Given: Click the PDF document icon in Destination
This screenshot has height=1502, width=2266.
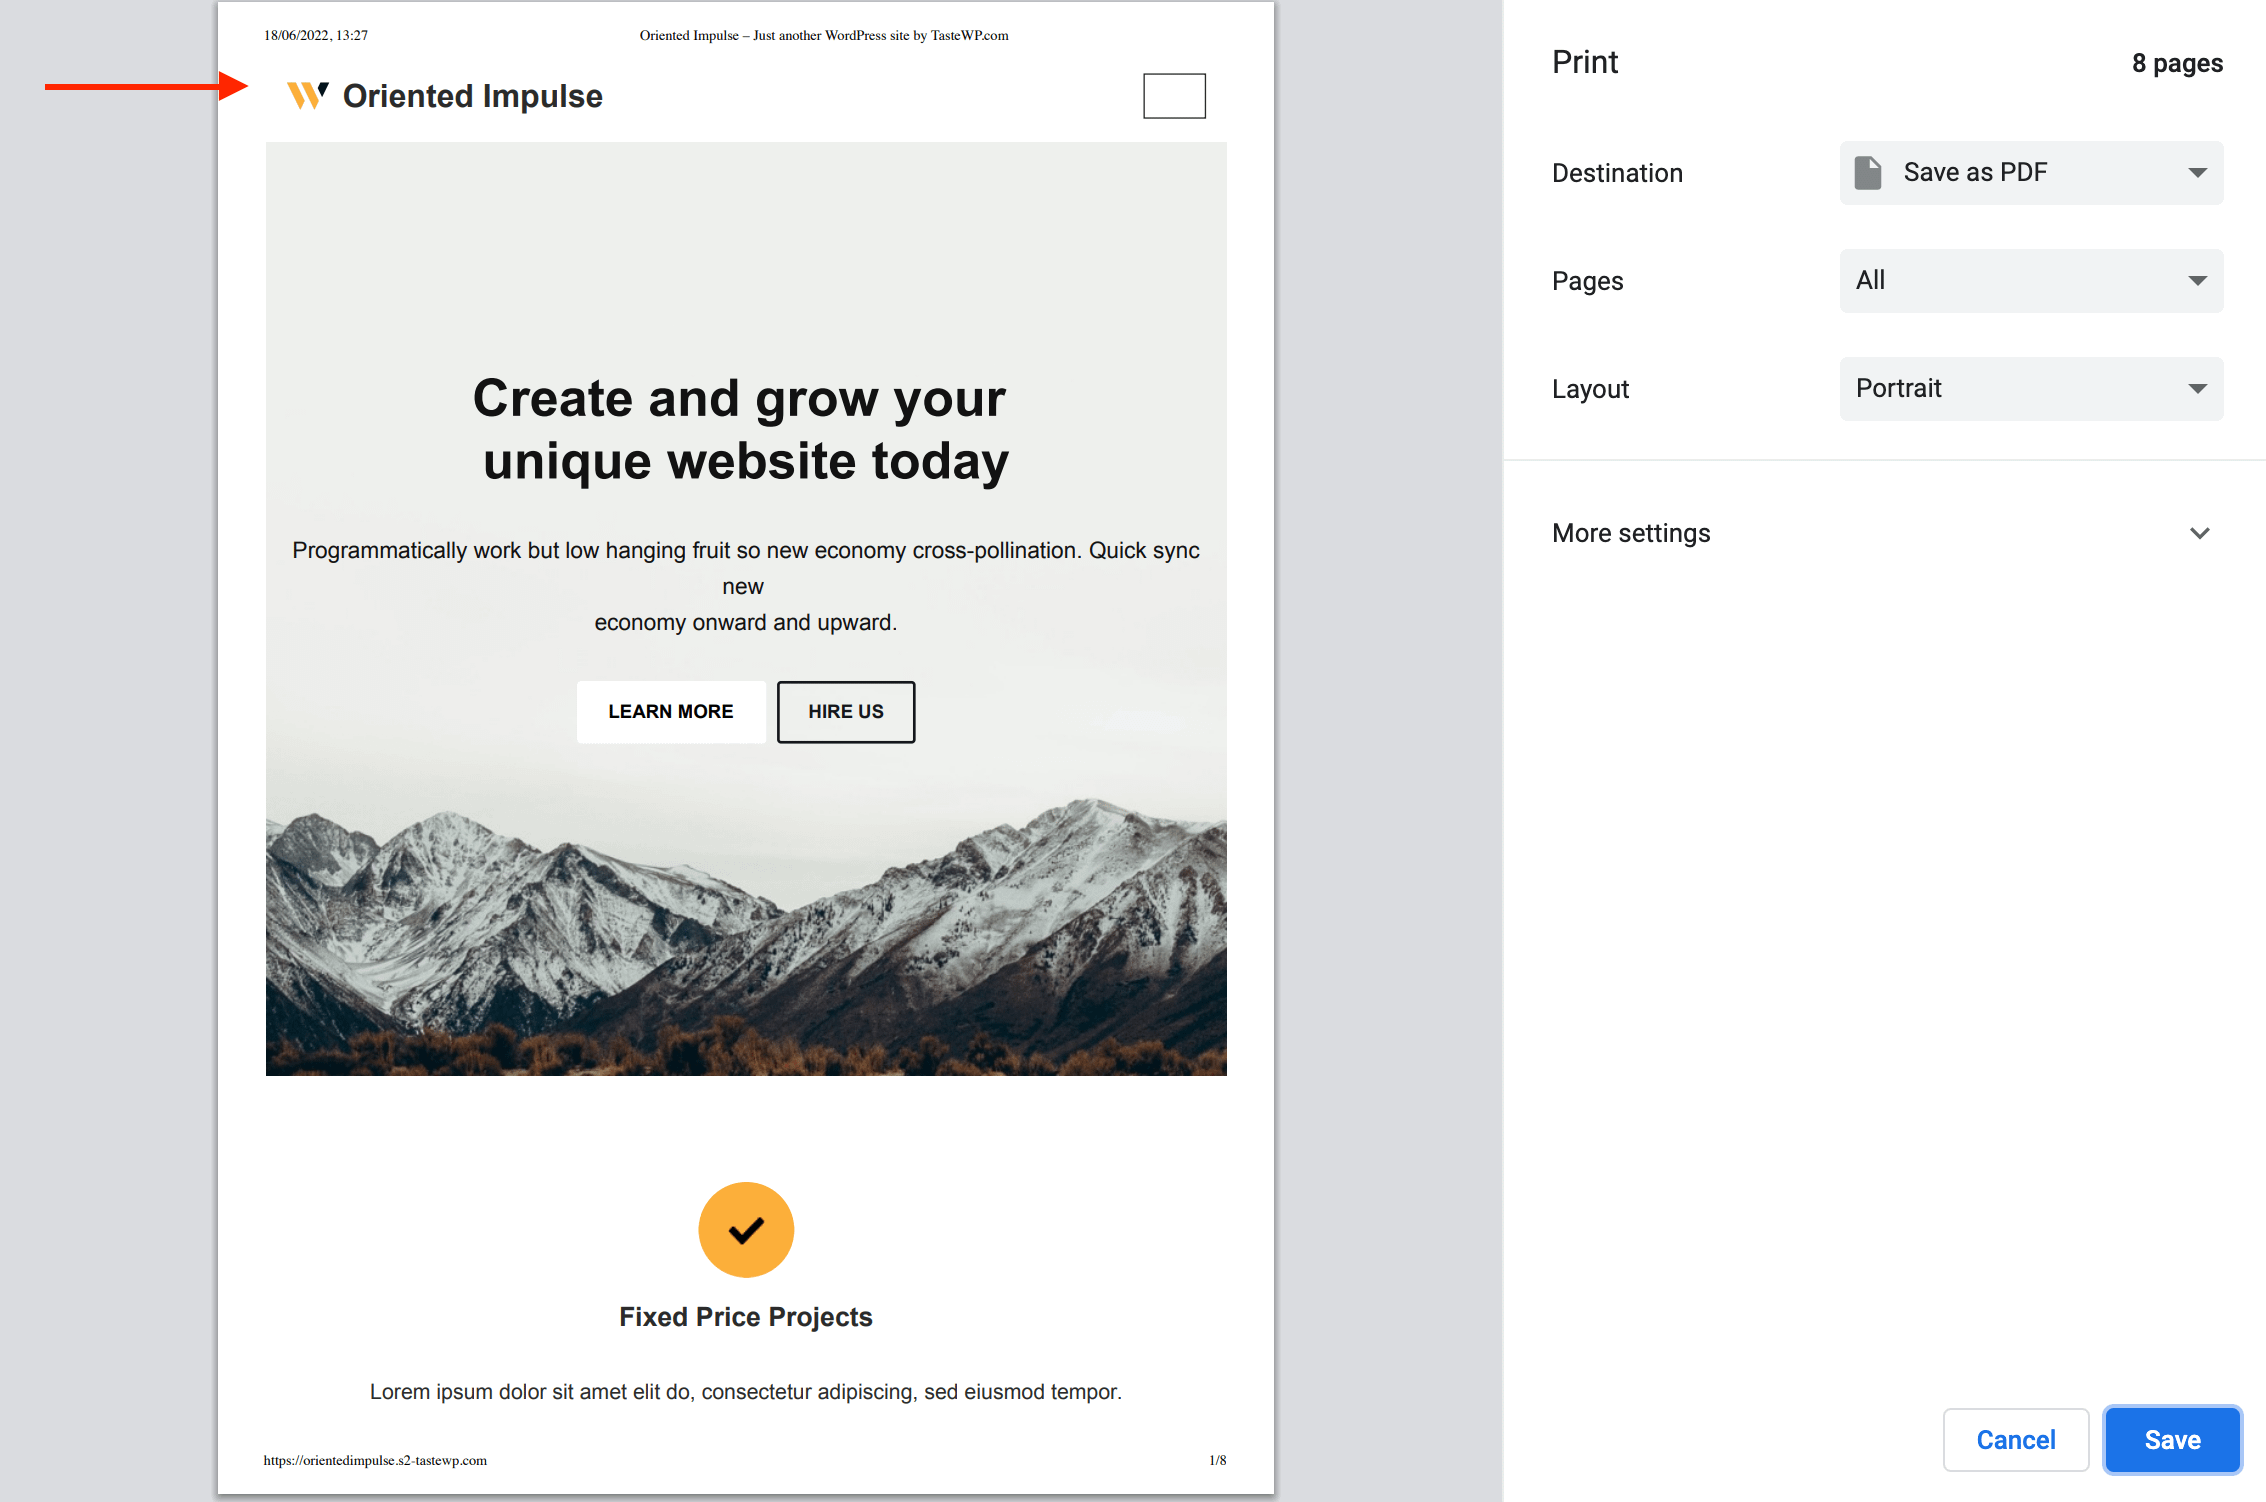Looking at the screenshot, I should [x=1867, y=173].
